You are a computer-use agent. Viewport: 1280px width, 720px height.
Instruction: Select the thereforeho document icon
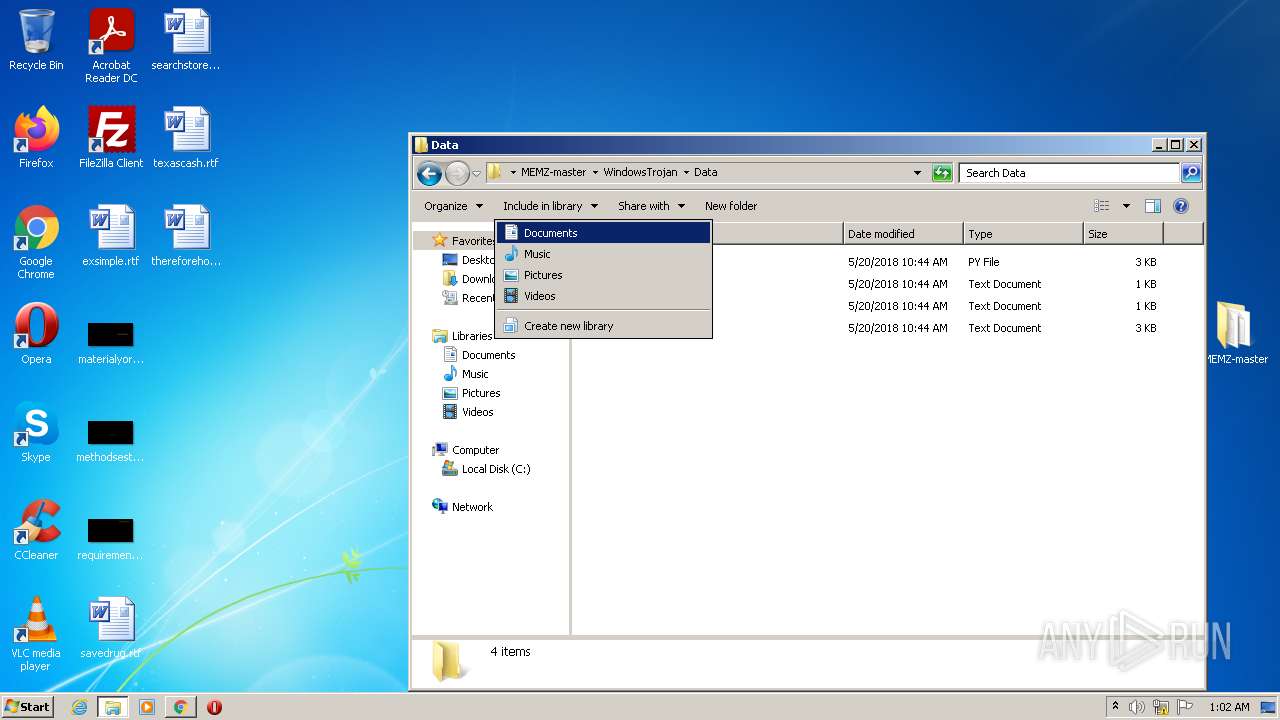(186, 235)
